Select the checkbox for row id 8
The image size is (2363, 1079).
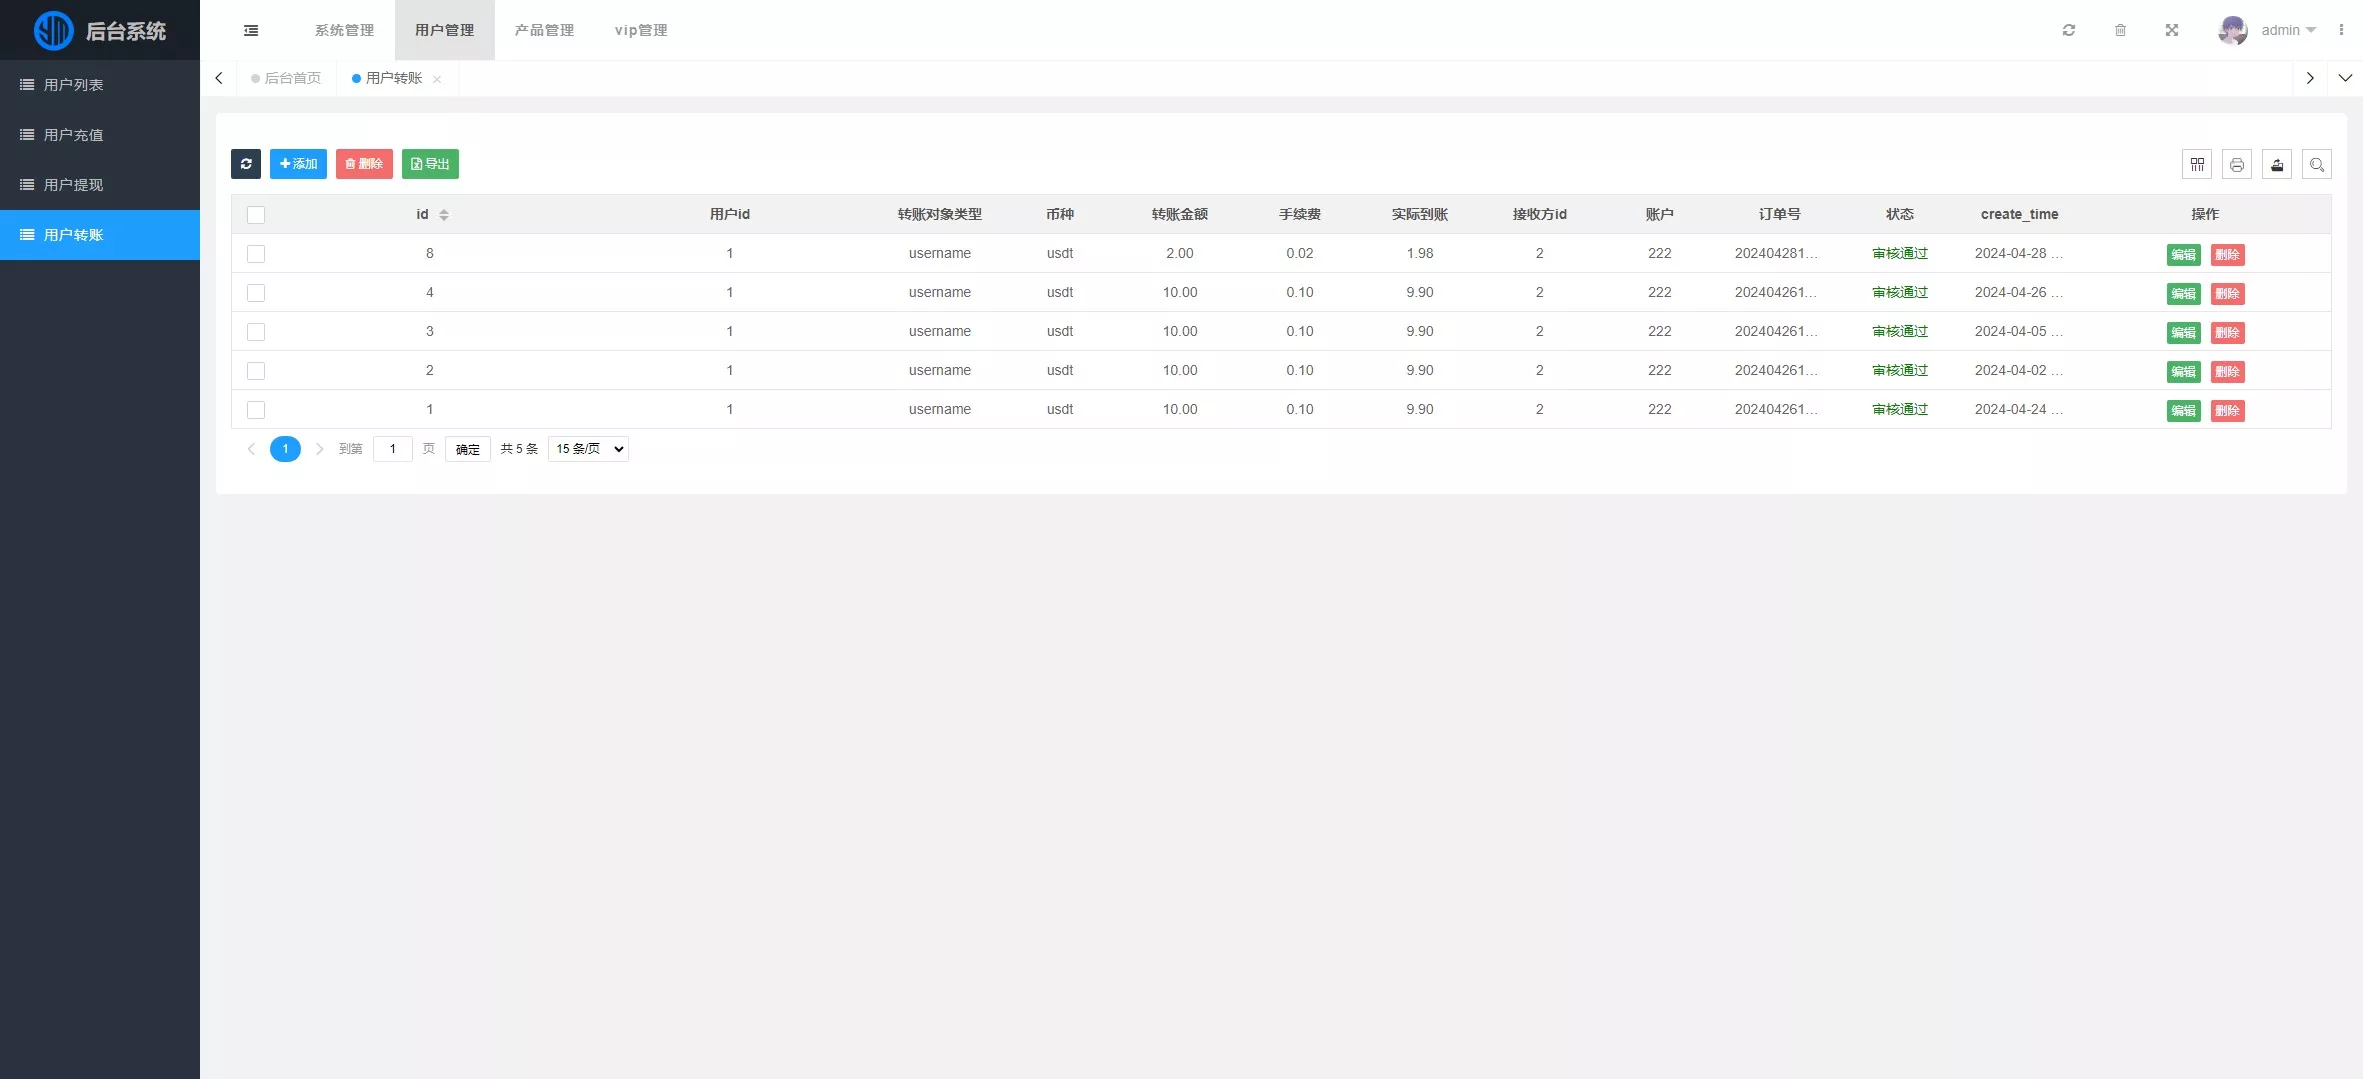256,254
